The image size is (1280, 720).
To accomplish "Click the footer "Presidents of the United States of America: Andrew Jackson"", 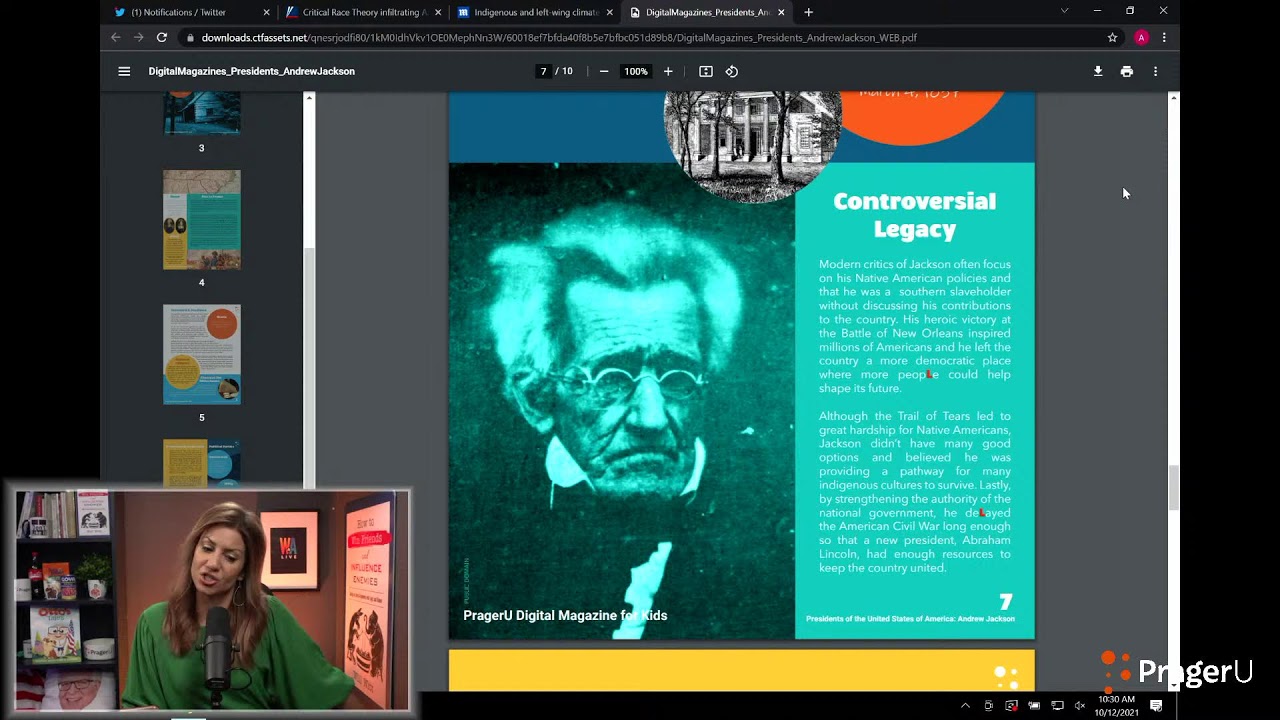I will point(910,619).
